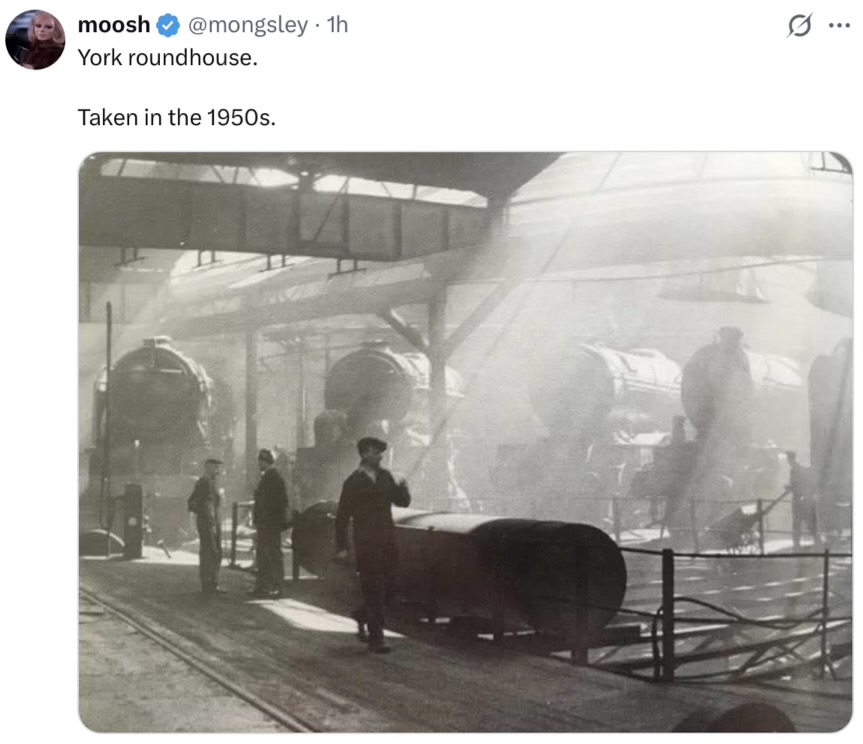863x744 pixels.
Task: Select the text "York roundhouse."
Action: (x=167, y=58)
